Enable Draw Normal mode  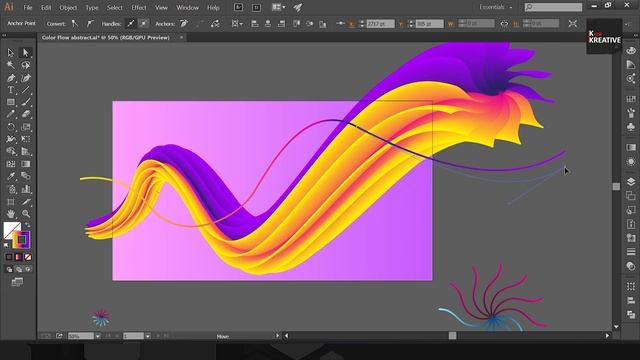(x=9, y=269)
